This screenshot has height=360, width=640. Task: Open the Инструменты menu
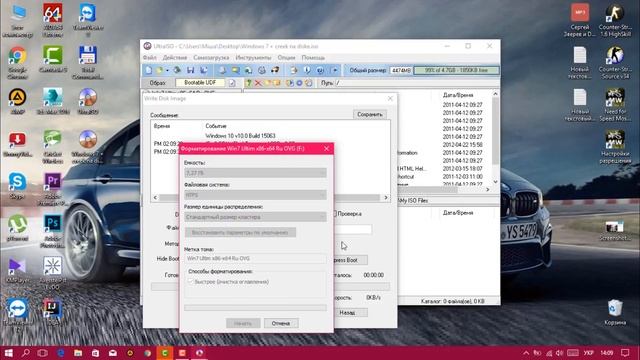[x=253, y=58]
